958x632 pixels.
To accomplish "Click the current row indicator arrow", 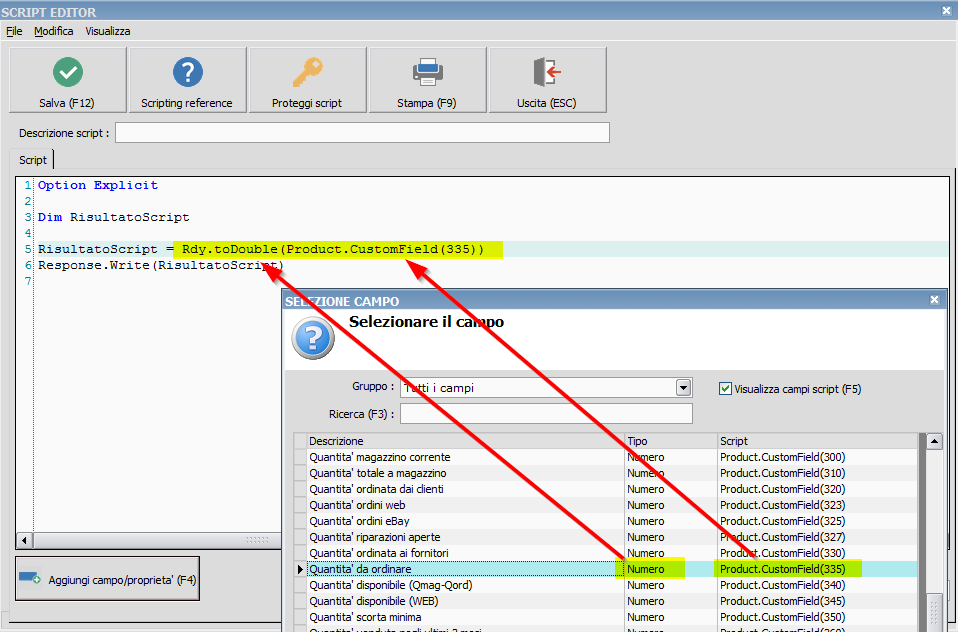I will [299, 569].
